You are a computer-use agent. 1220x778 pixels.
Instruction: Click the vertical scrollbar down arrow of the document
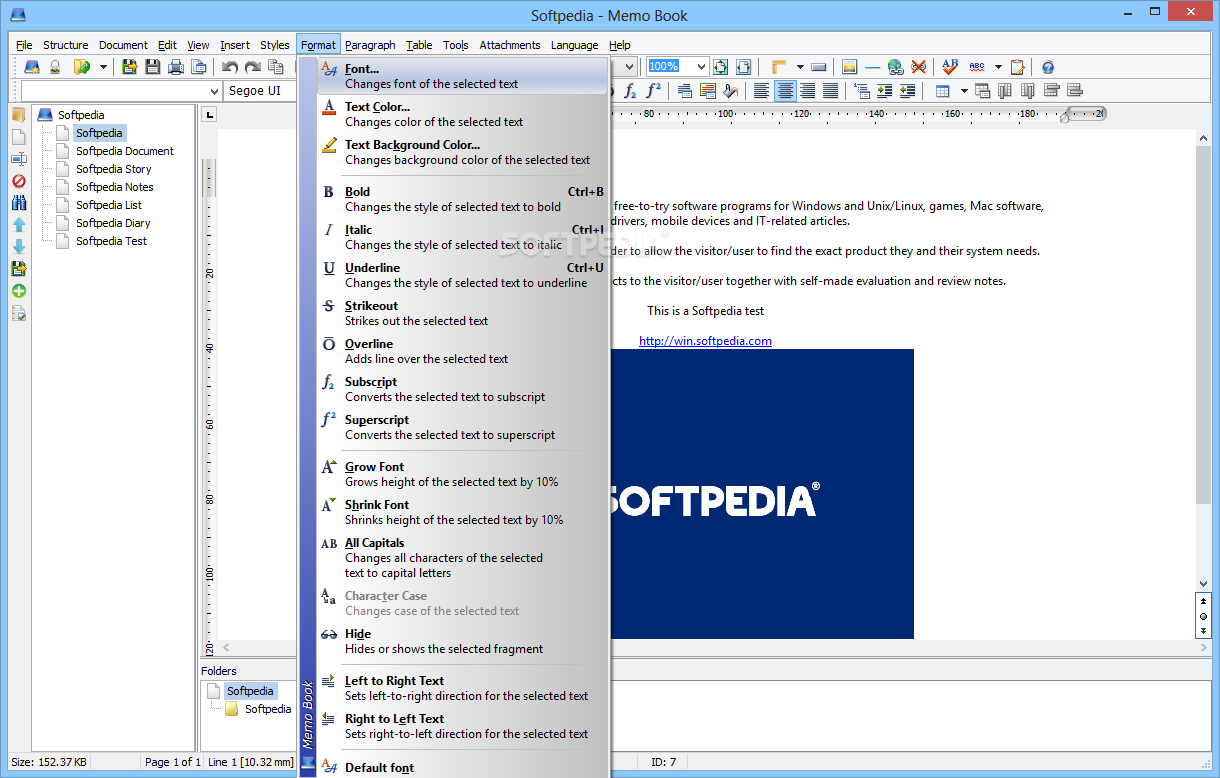[x=1204, y=583]
